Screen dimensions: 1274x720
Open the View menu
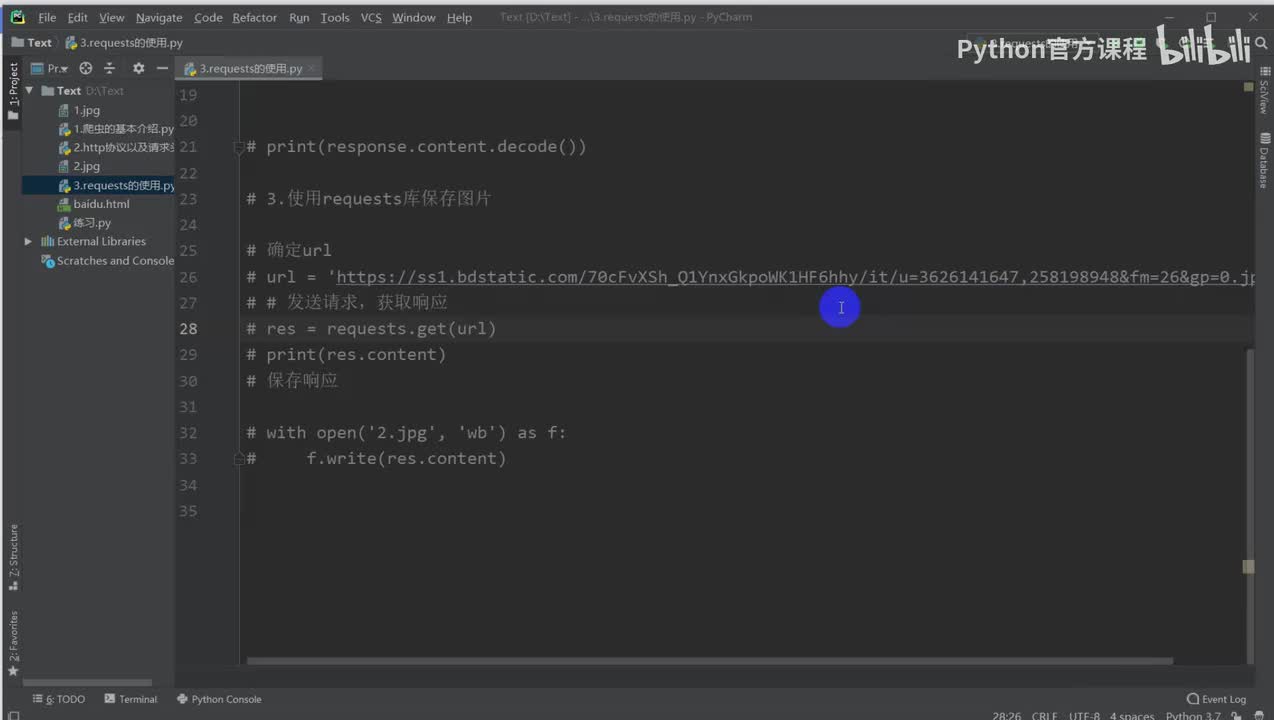(x=112, y=18)
